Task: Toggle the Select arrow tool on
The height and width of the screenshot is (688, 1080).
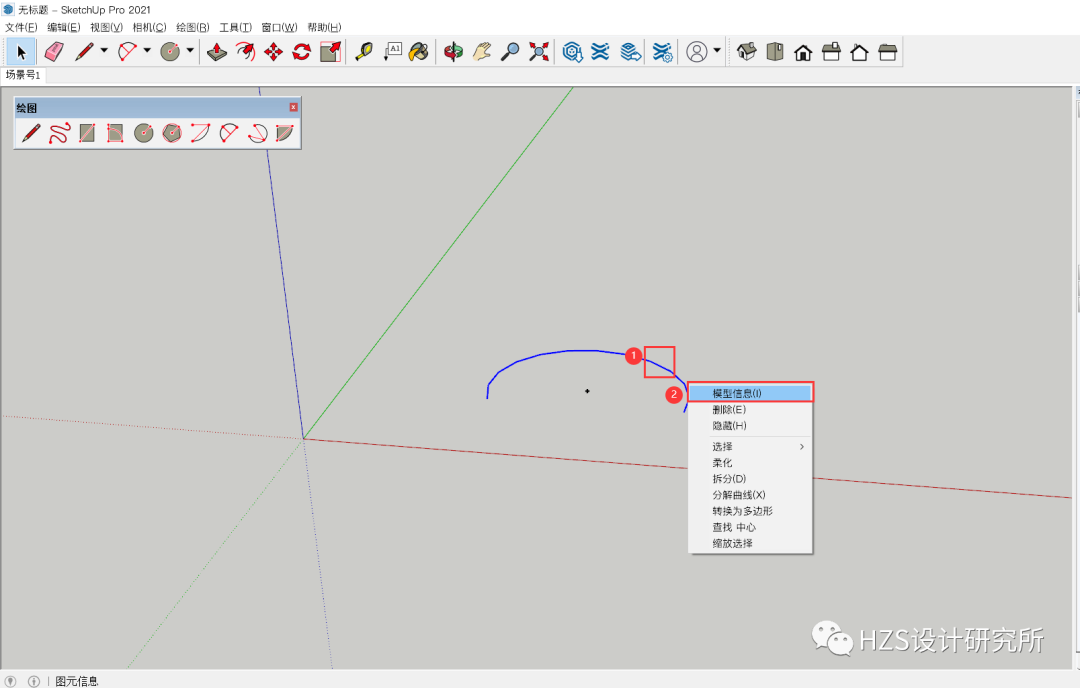Action: coord(21,52)
